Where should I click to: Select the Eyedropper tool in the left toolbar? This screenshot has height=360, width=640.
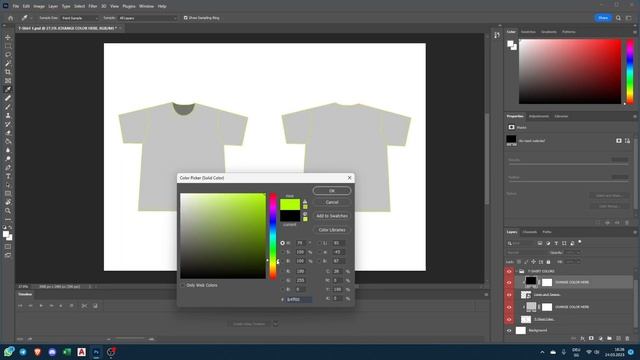pyautogui.click(x=8, y=89)
